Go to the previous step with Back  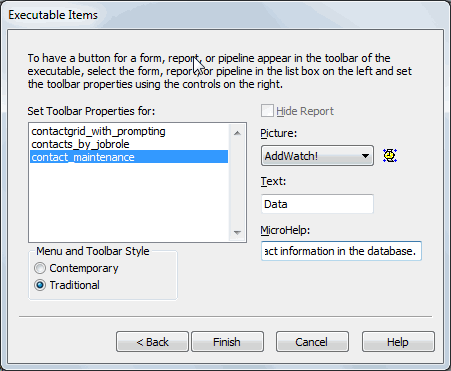152,342
